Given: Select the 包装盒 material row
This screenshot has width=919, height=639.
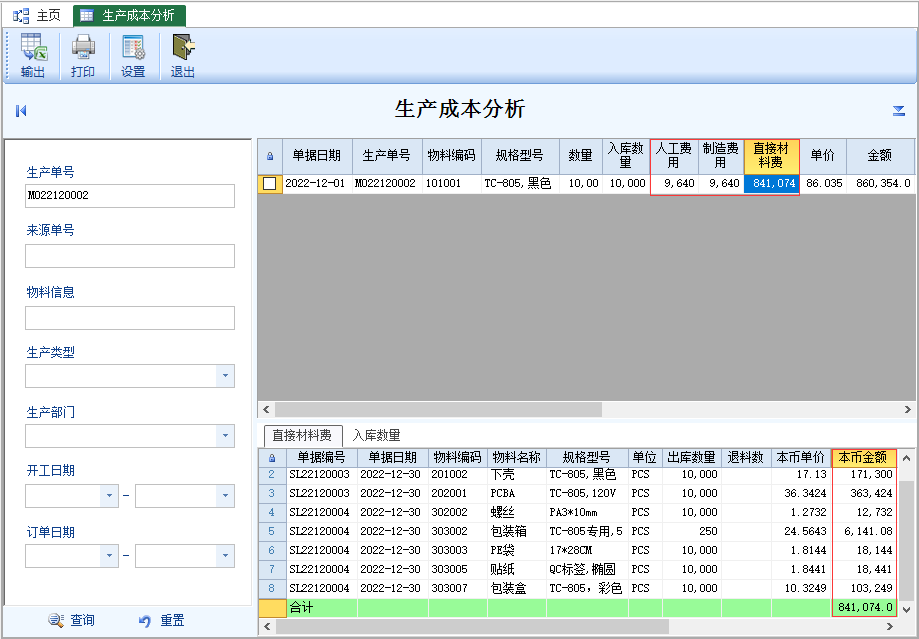Looking at the screenshot, I should pyautogui.click(x=578, y=588).
